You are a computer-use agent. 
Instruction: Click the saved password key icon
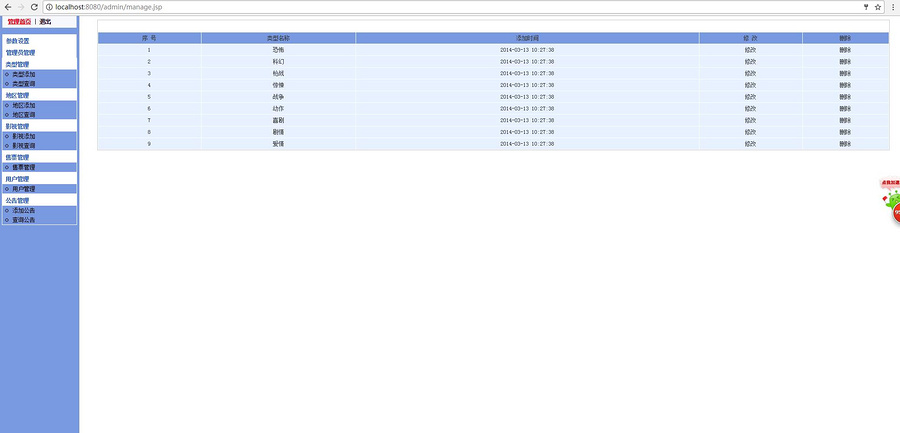[x=866, y=7]
